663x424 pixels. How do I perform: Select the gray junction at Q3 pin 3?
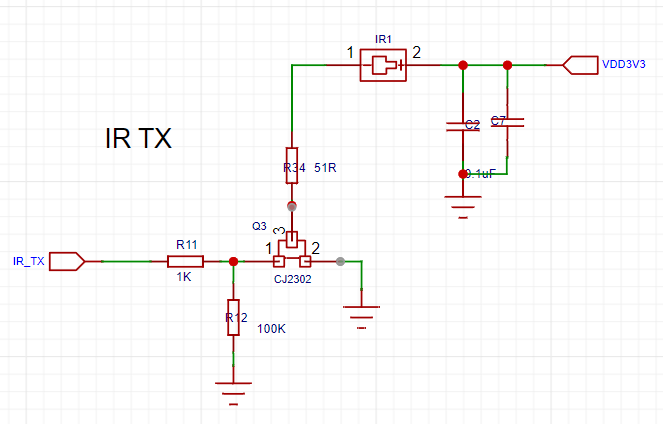pos(292,206)
